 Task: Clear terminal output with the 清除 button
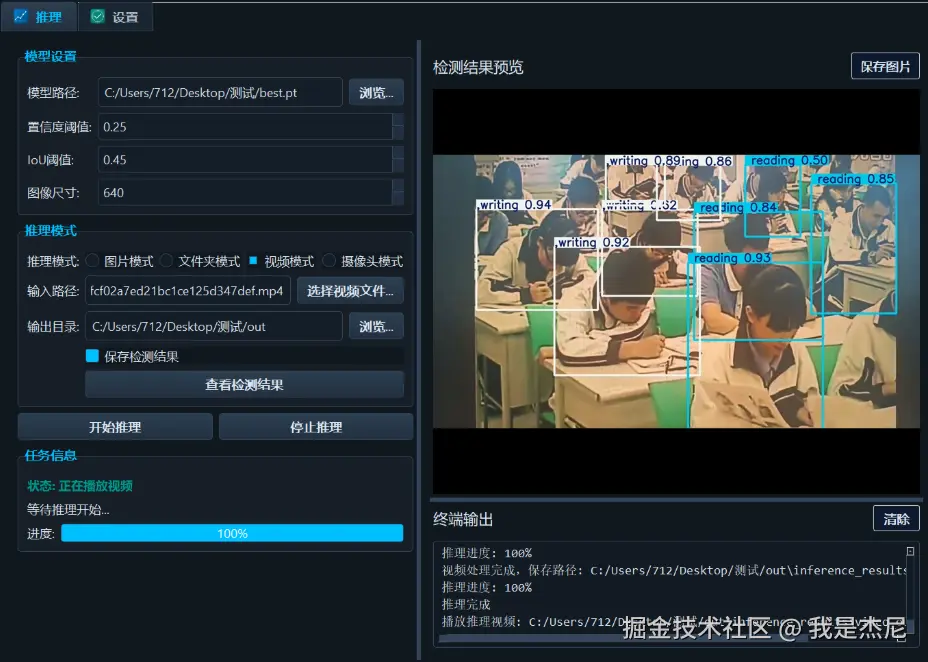[x=896, y=518]
